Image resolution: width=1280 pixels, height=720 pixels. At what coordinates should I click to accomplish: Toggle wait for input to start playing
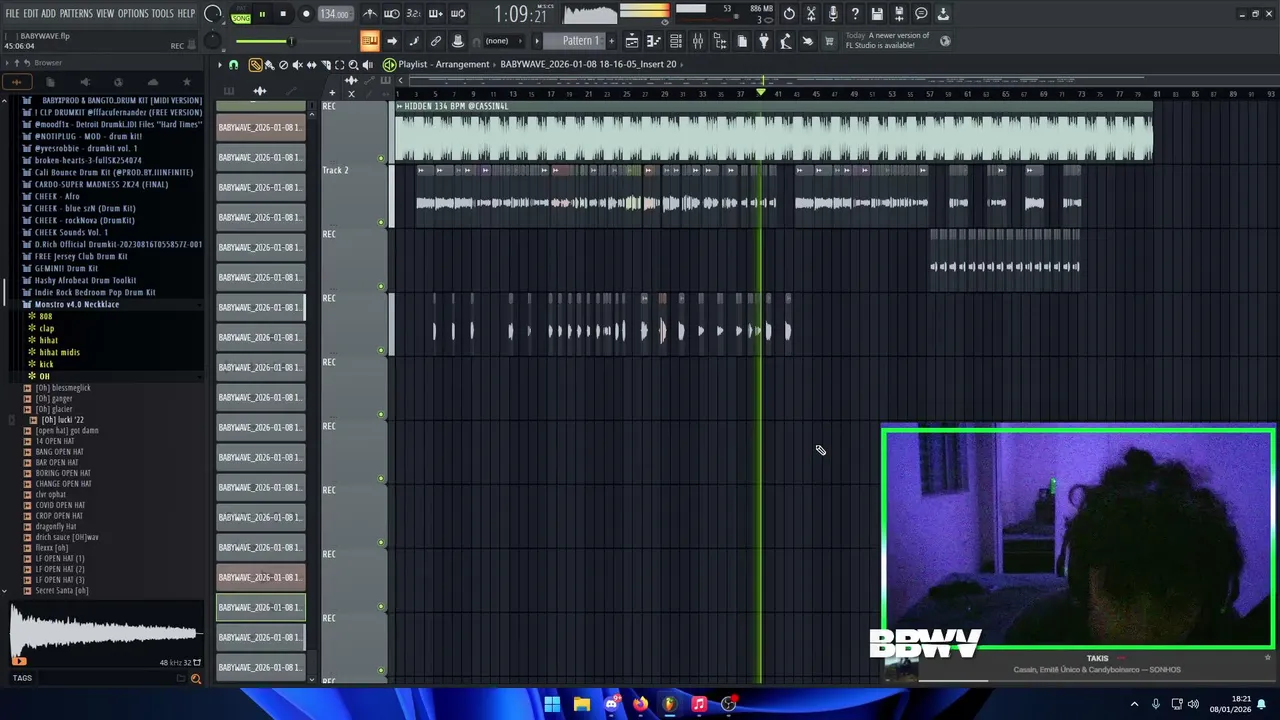[392, 14]
